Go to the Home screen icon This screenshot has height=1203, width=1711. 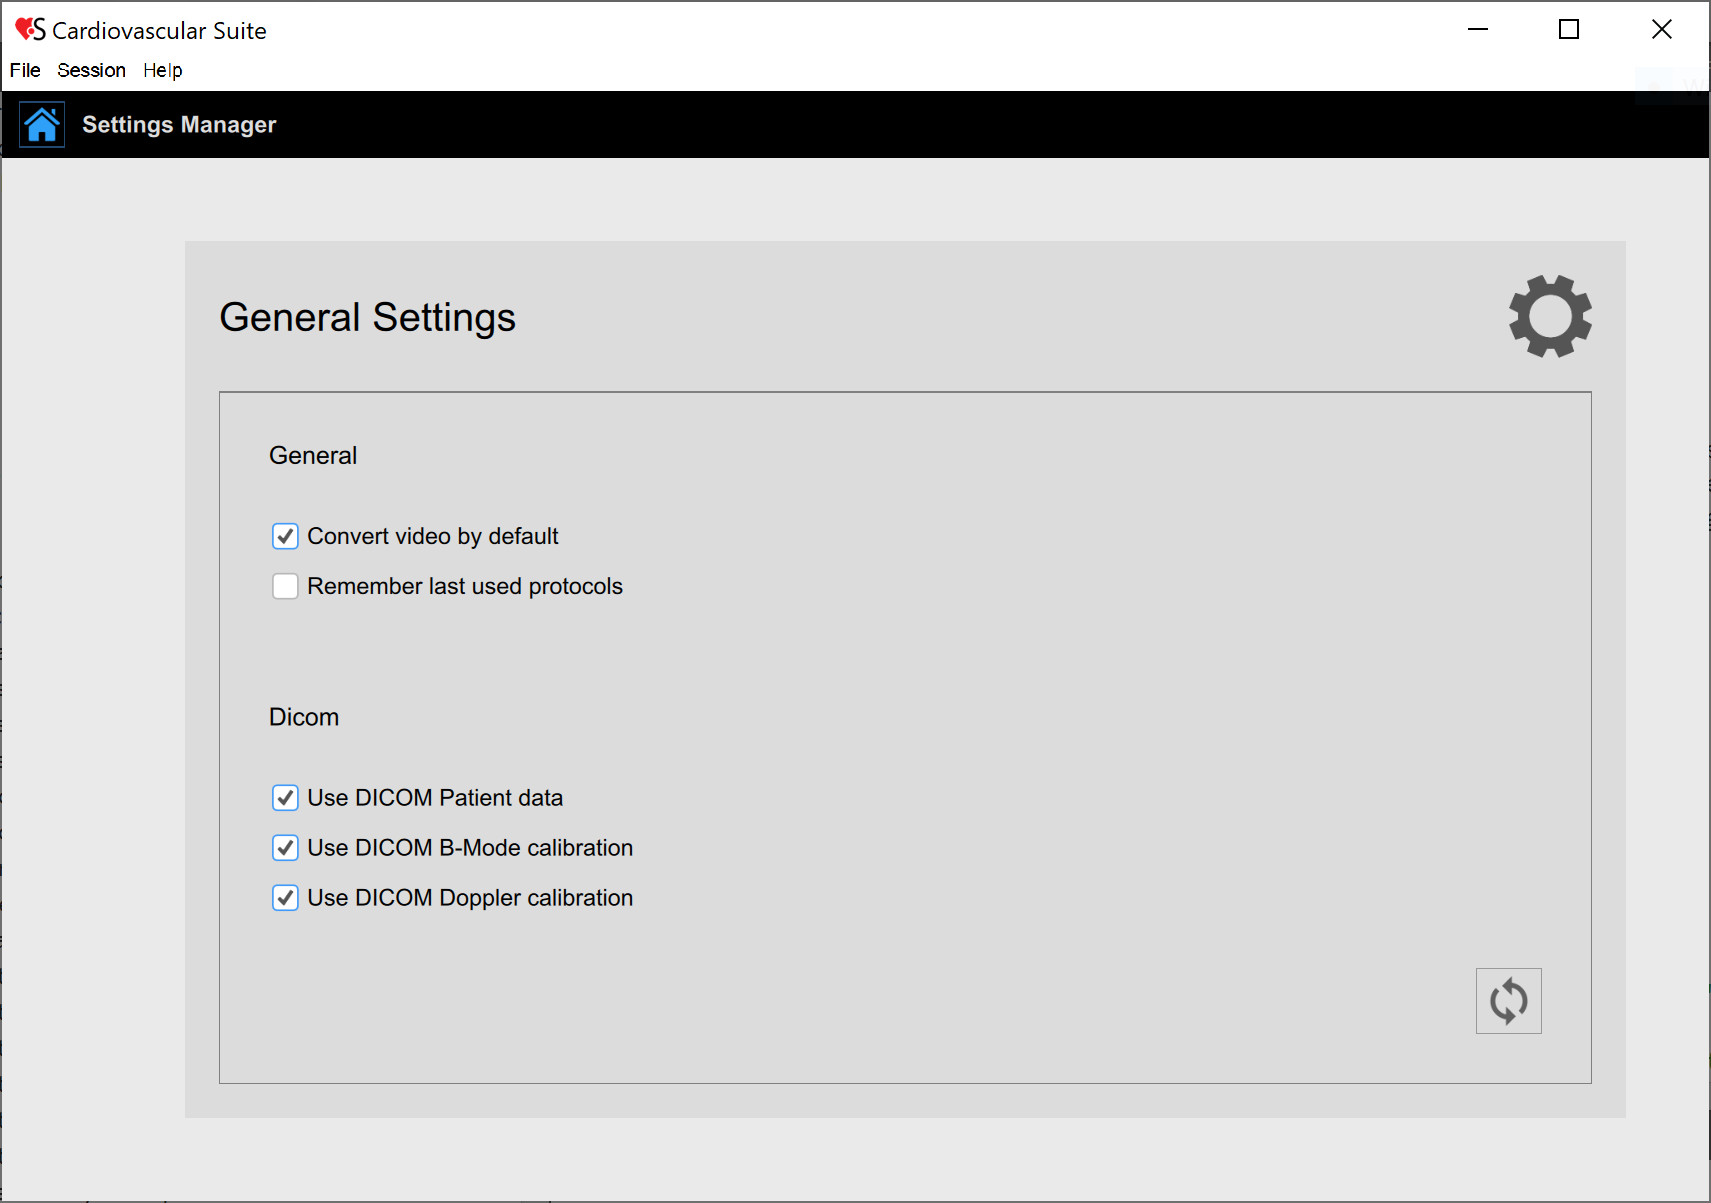[x=42, y=125]
